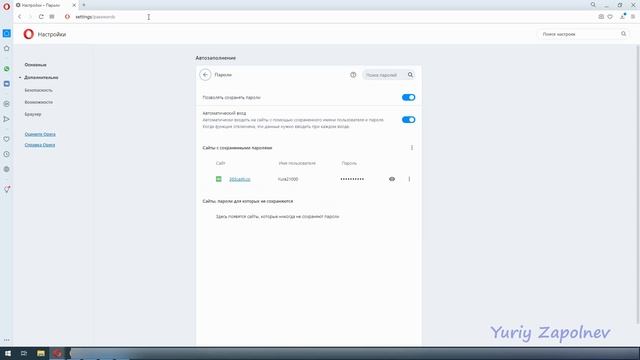Viewport: 640px width, 360px height.
Task: Open the blue messenger icon in sidebar
Action: [7, 84]
